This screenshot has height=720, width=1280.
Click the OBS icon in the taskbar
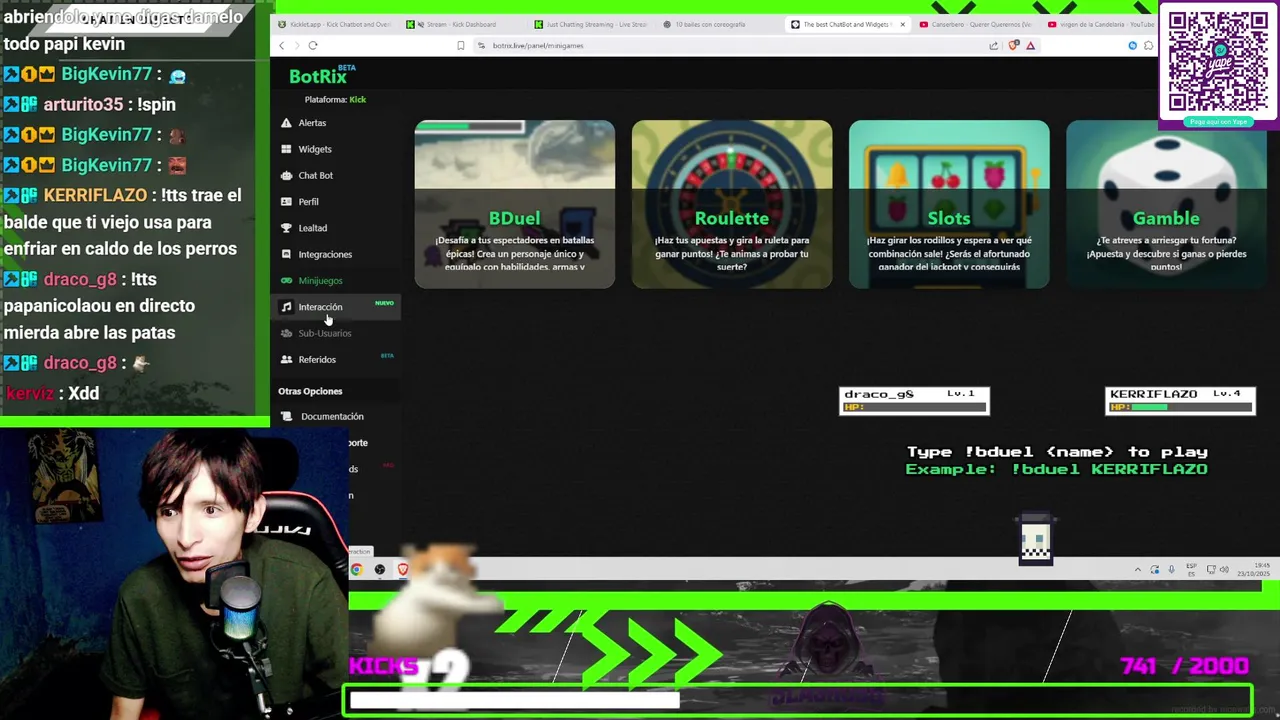380,569
